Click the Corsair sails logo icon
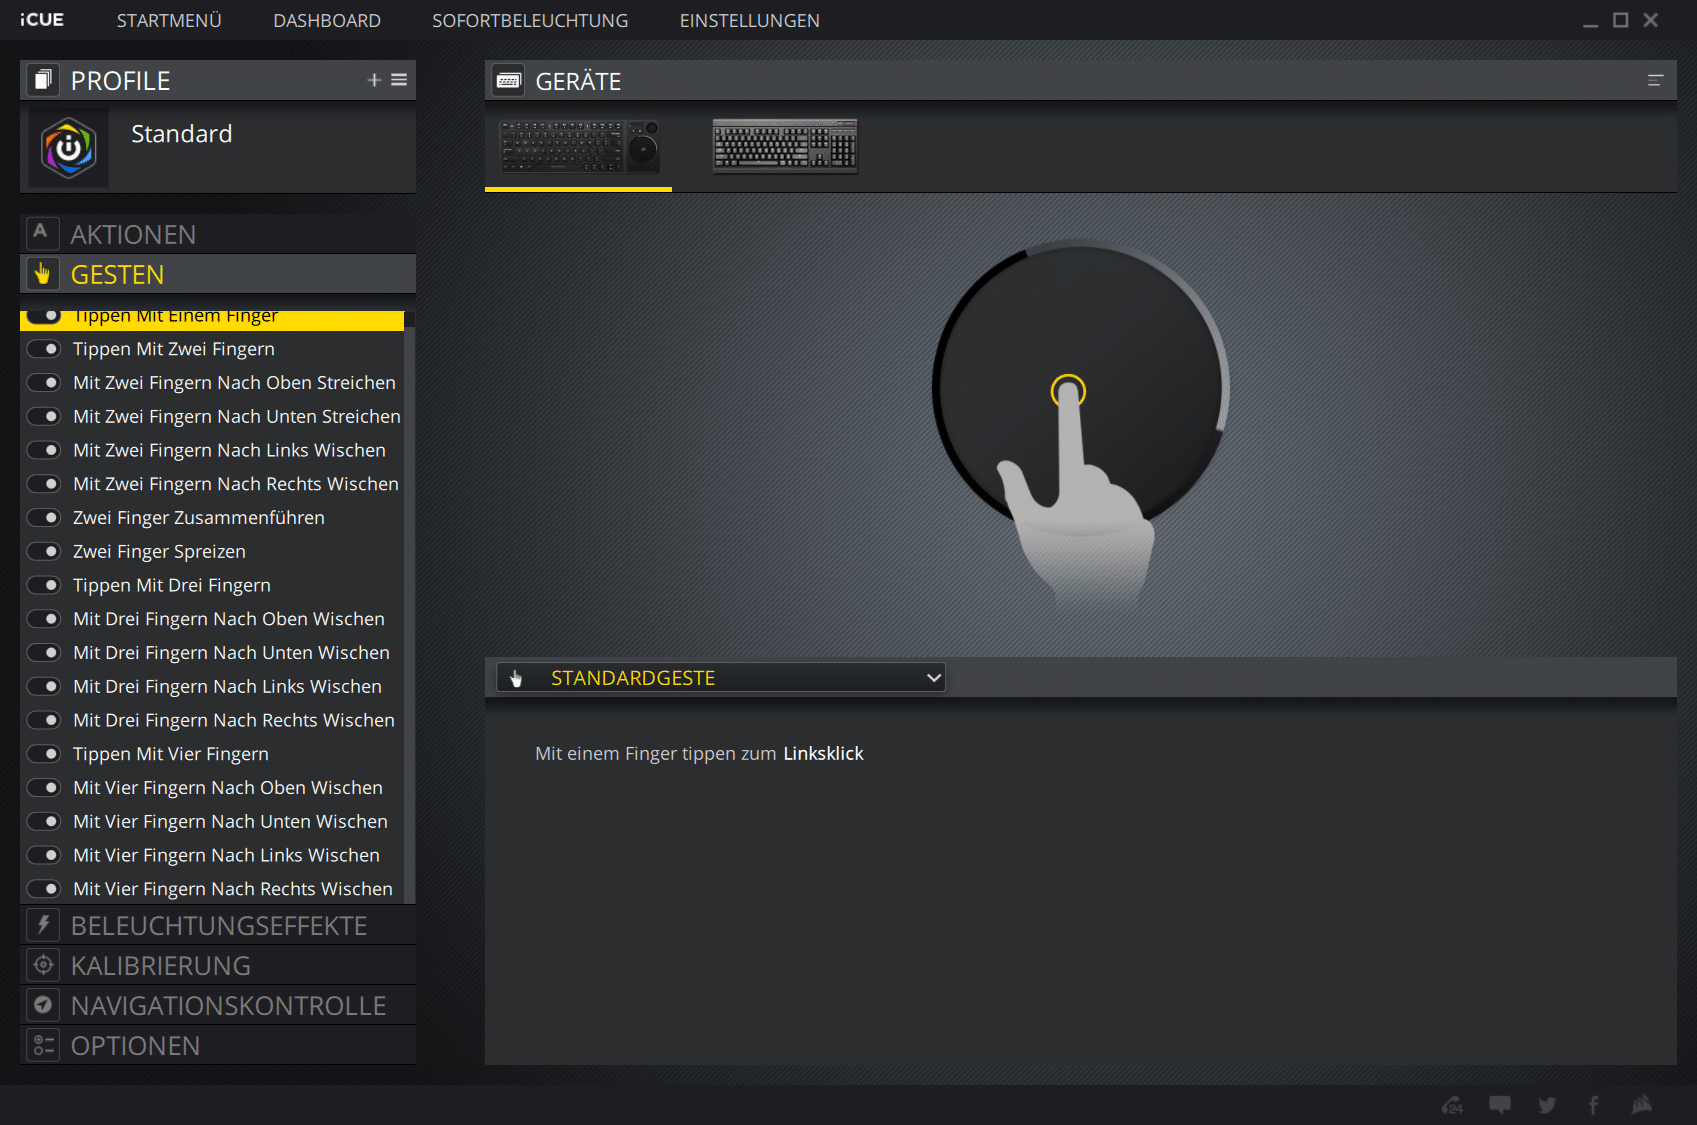 click(1641, 1105)
